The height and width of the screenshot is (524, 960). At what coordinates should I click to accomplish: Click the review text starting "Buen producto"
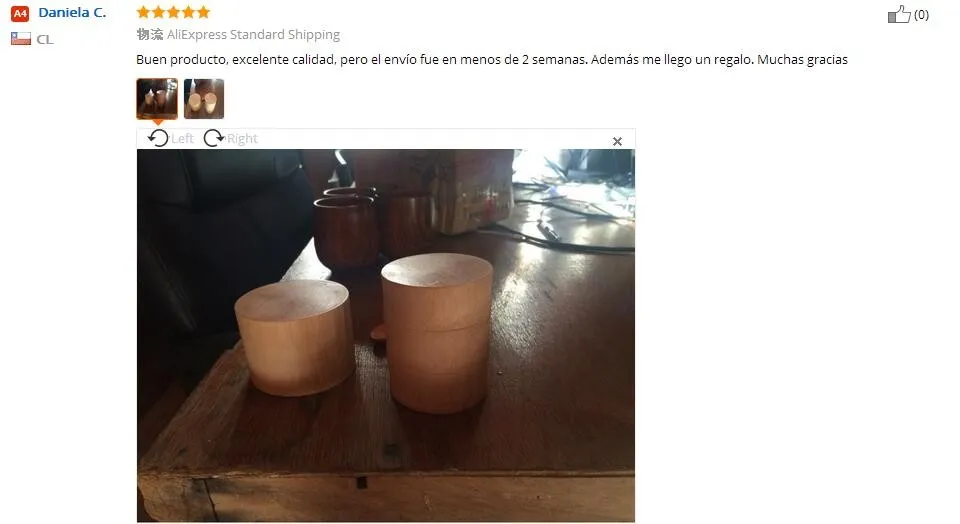pyautogui.click(x=492, y=60)
